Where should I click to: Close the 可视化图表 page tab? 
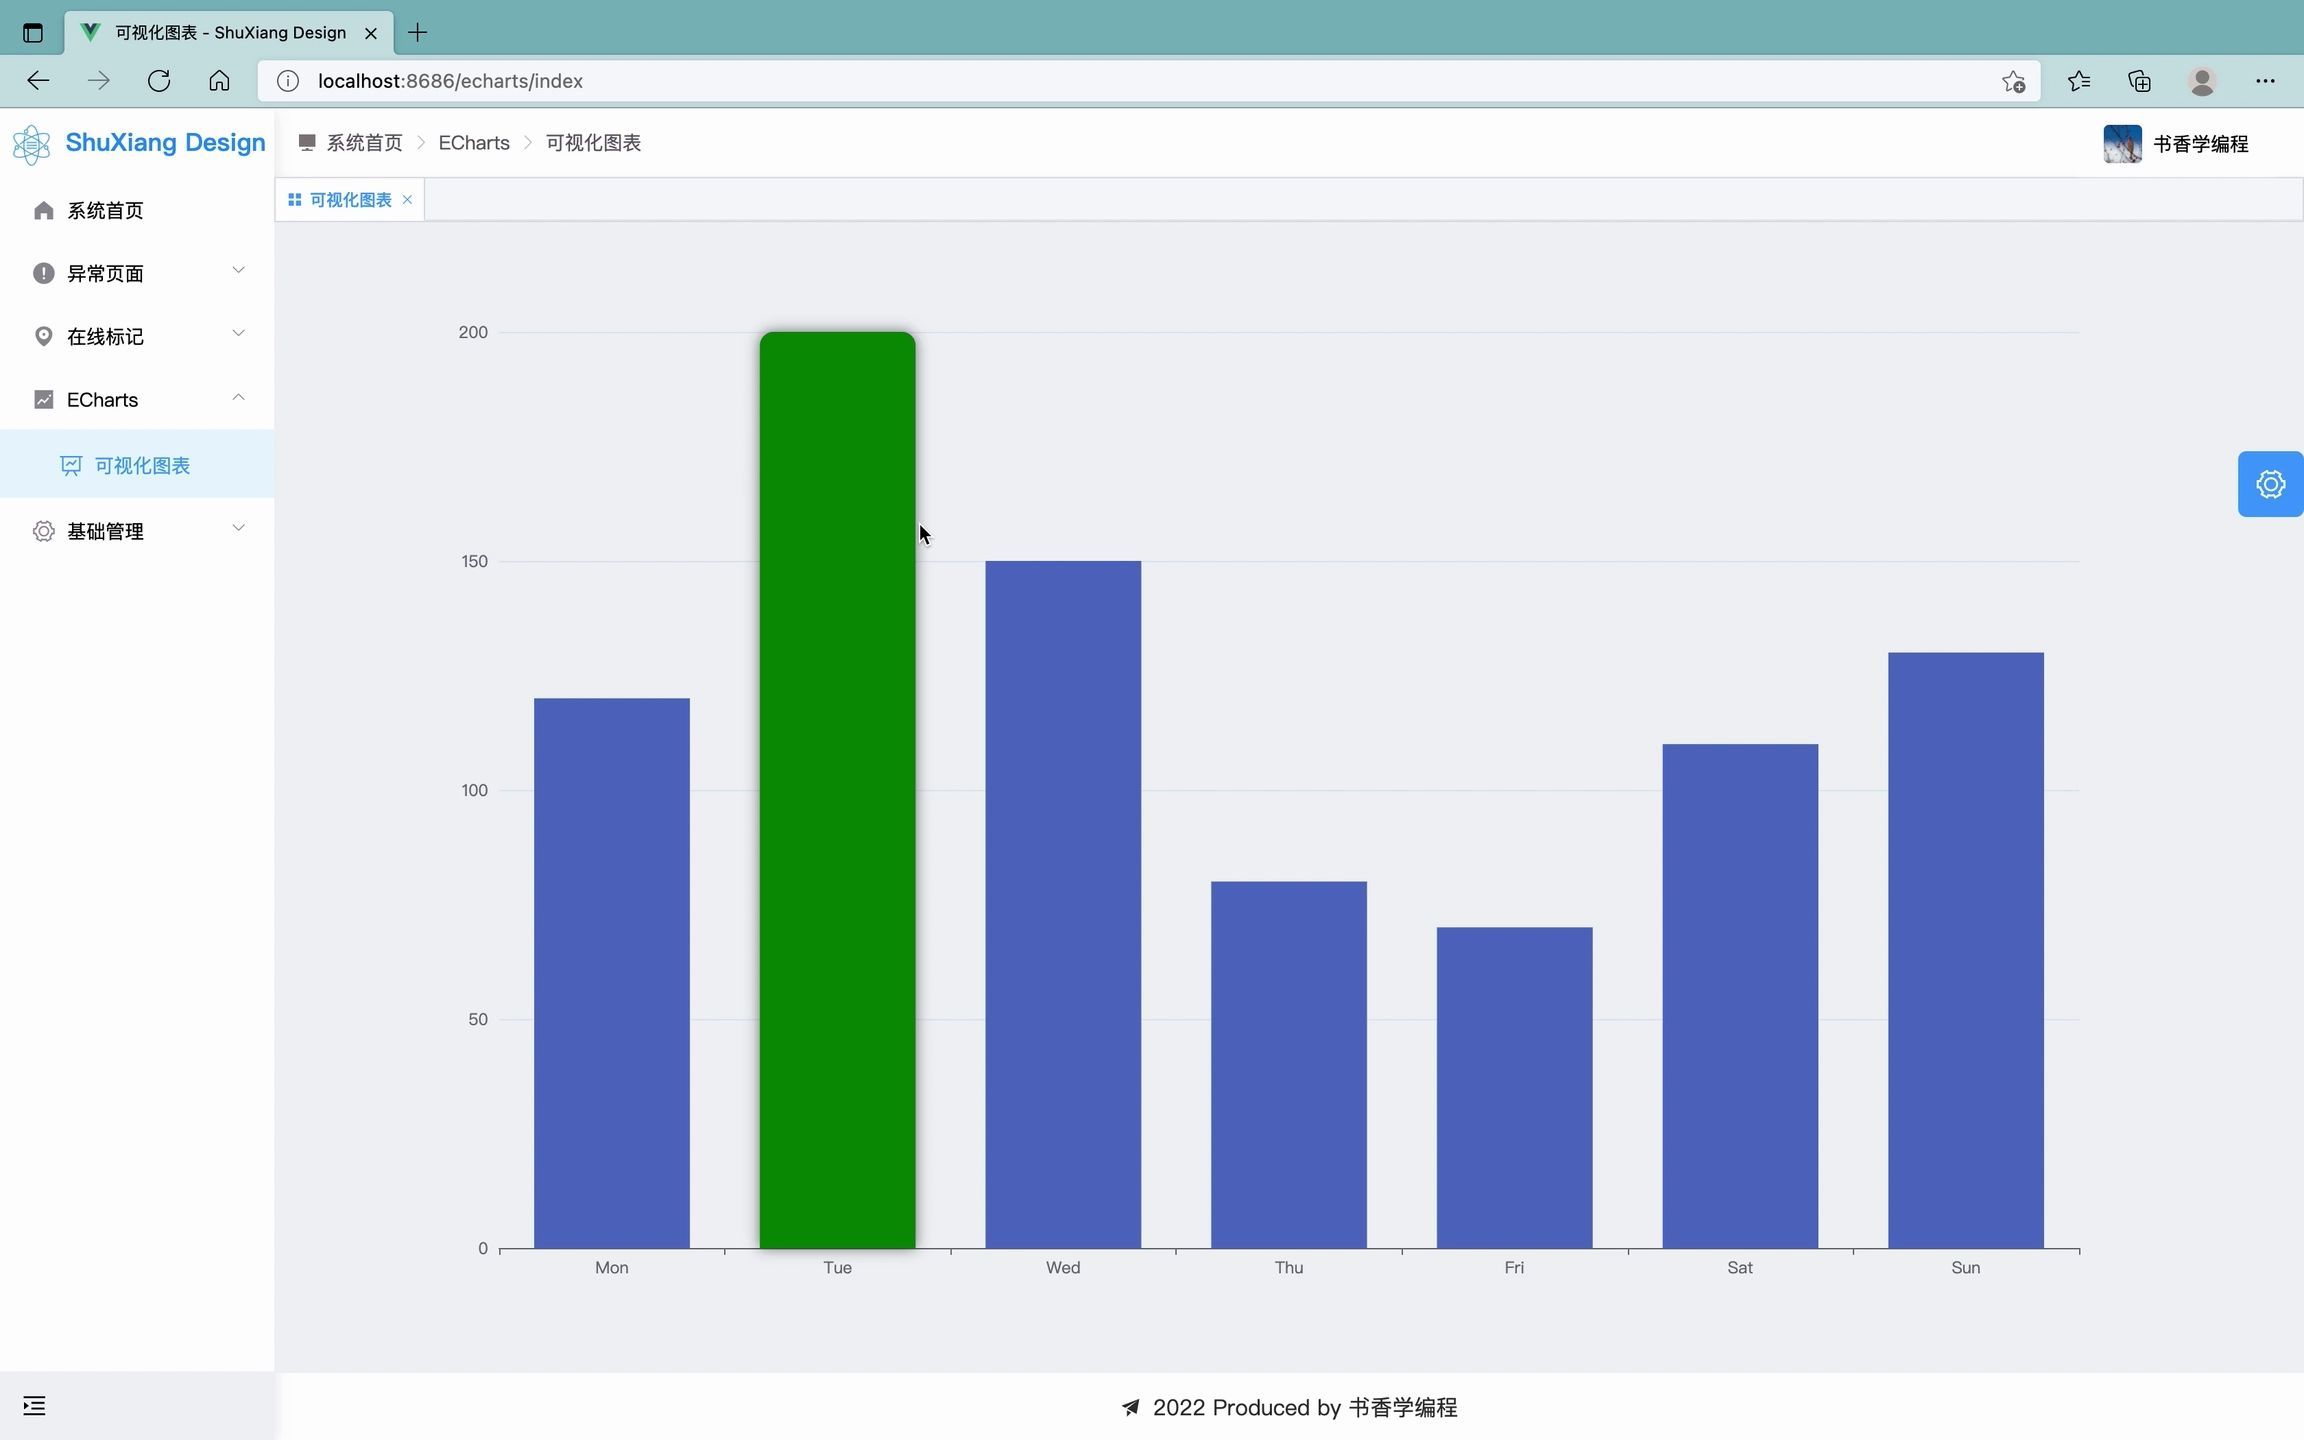[407, 200]
